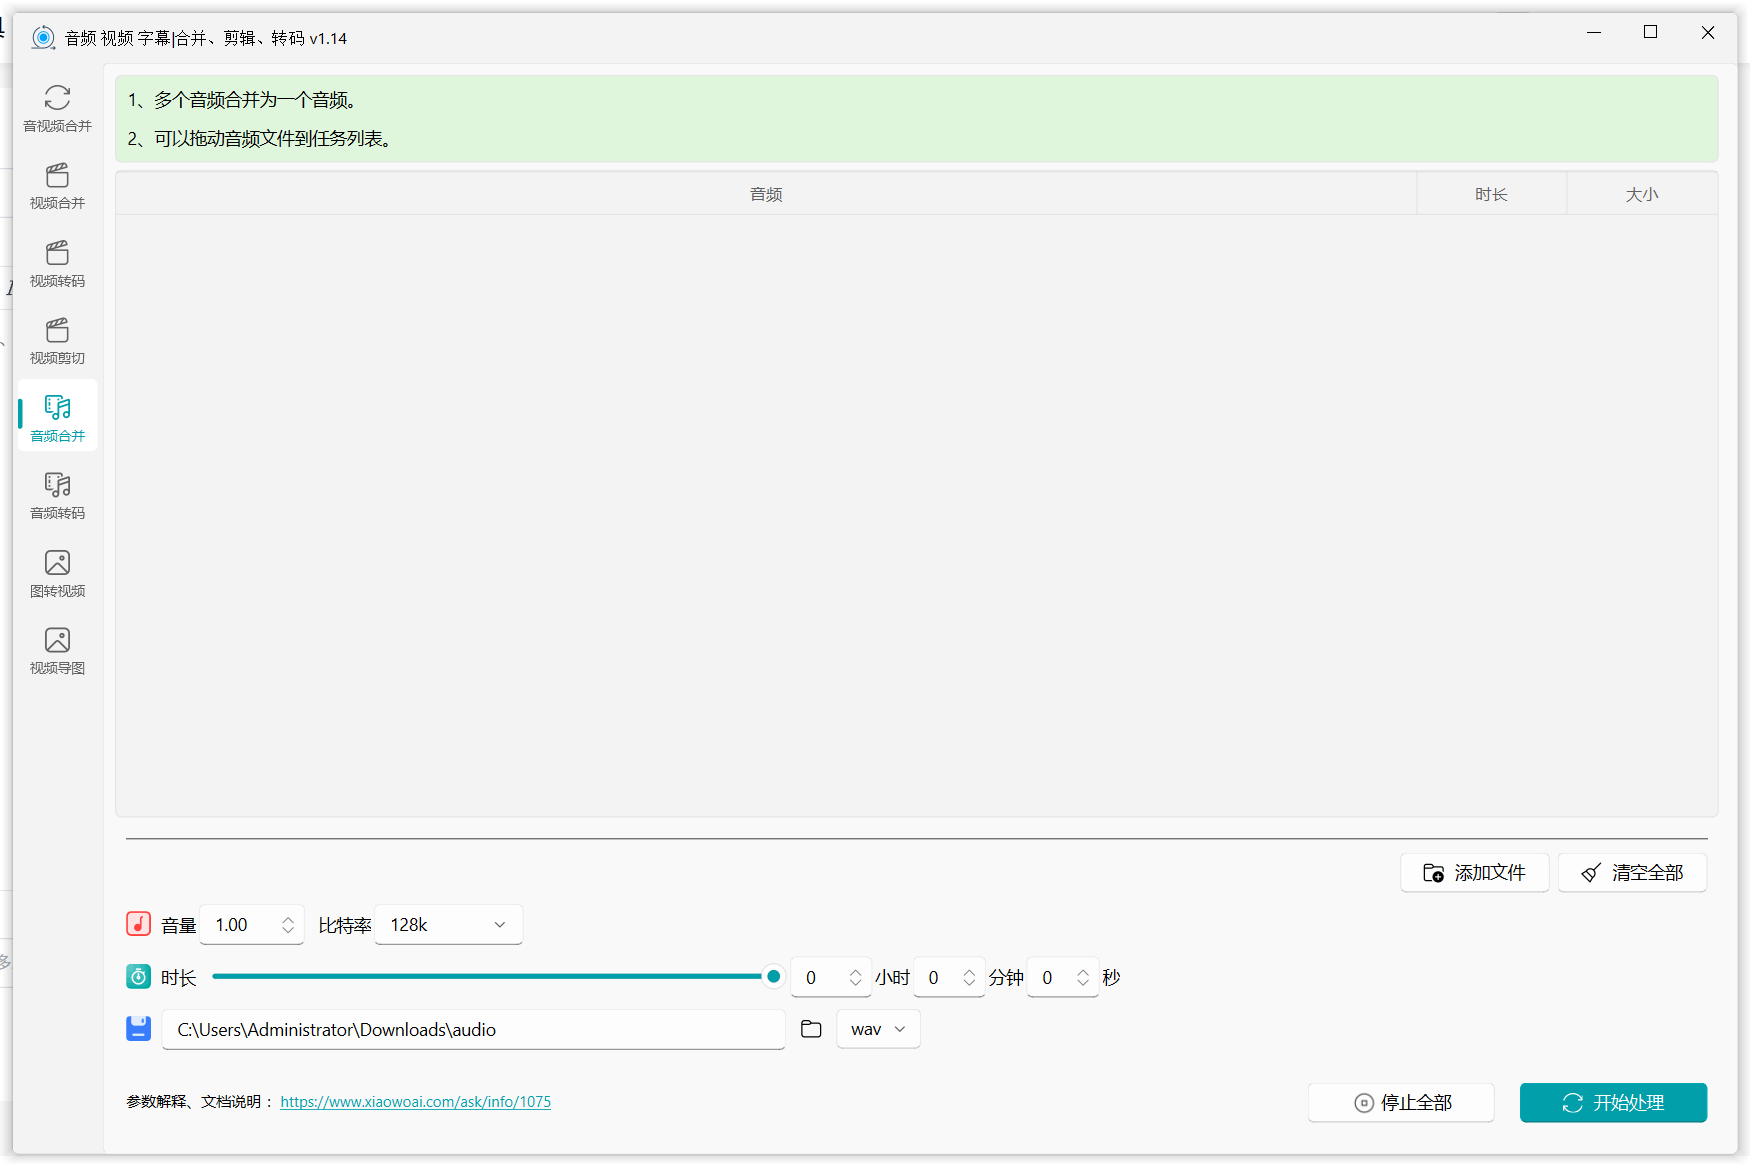
Task: Open the wav output format dropdown
Action: coord(878,1029)
